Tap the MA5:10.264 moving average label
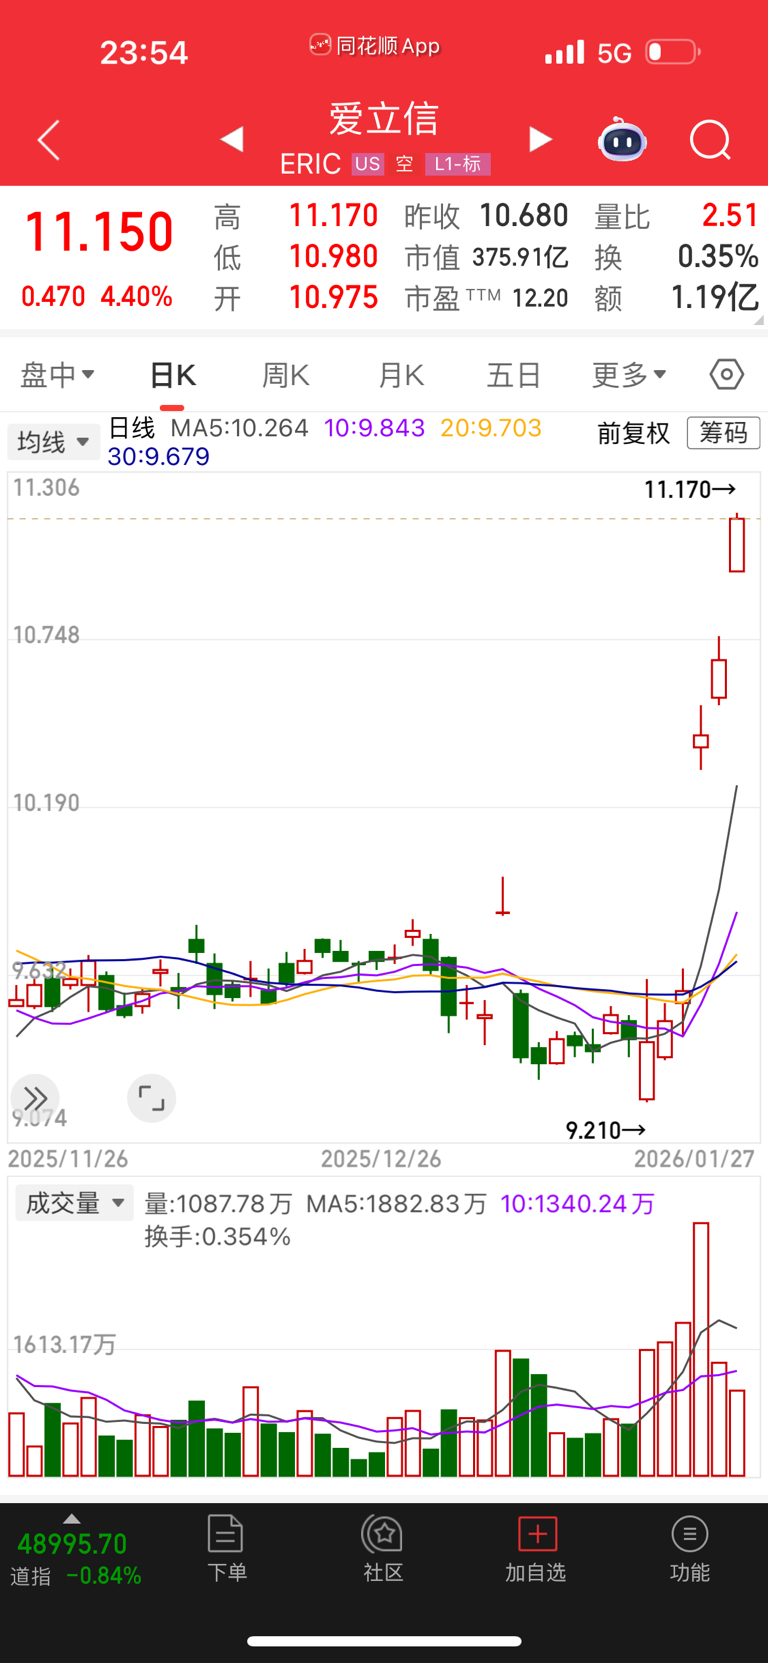Viewport: 768px width, 1663px height. click(239, 428)
